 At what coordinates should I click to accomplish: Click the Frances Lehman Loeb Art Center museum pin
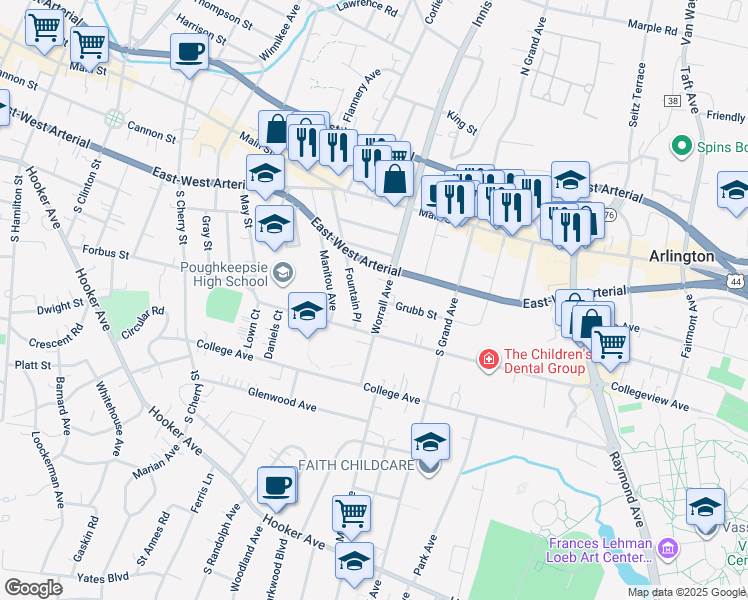tap(668, 549)
